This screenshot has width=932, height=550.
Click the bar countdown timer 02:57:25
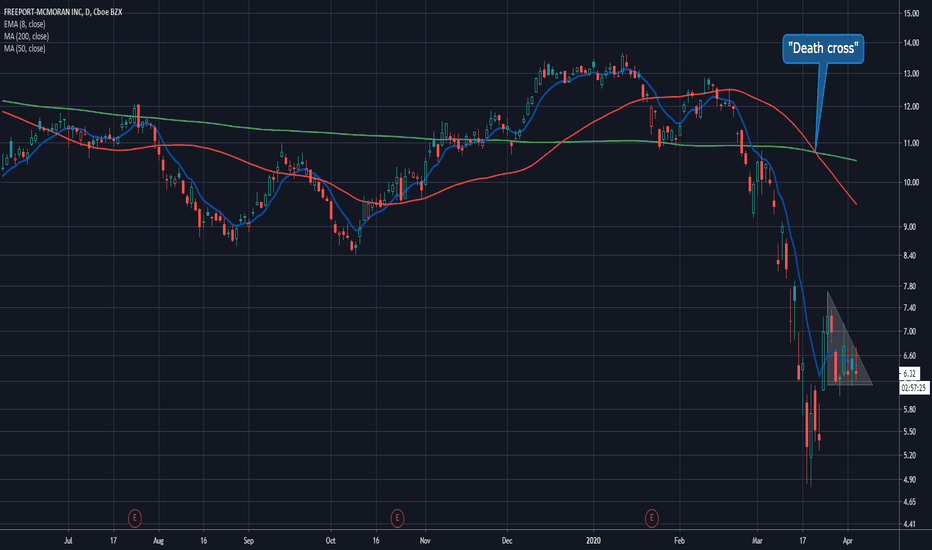[914, 388]
